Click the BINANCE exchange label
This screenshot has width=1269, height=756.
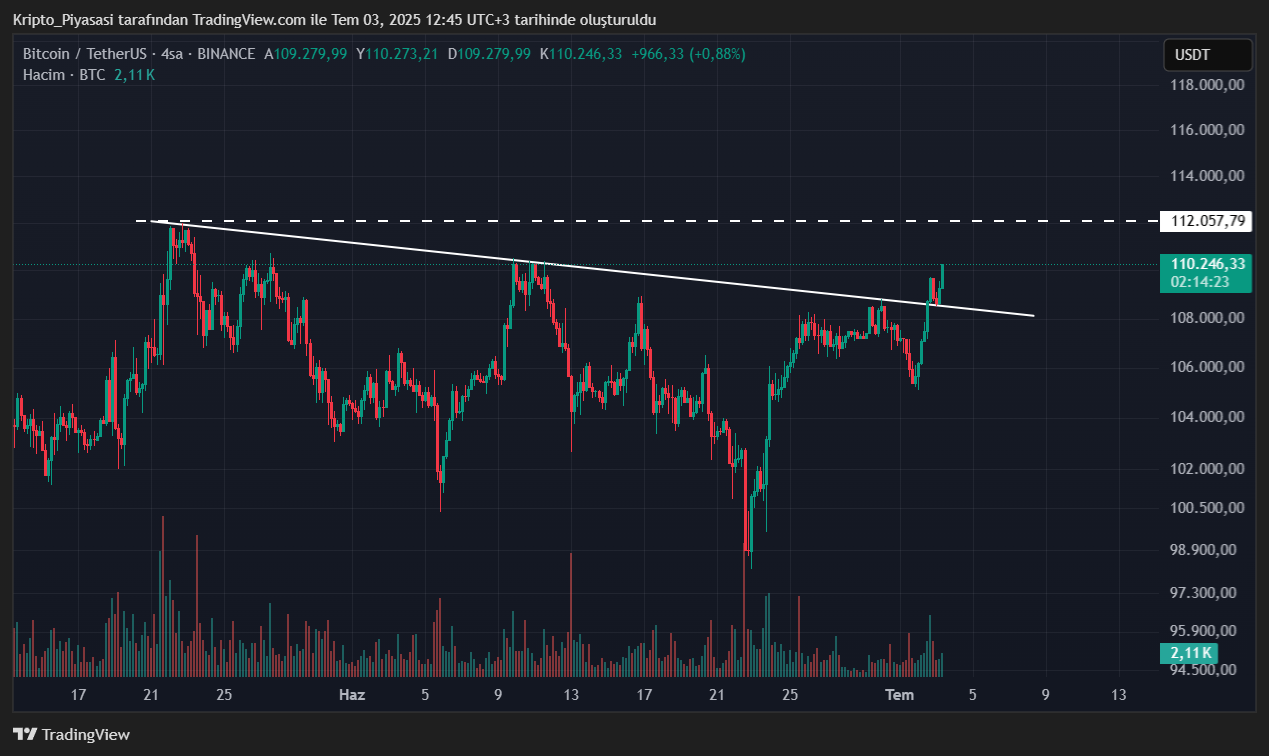pos(226,54)
